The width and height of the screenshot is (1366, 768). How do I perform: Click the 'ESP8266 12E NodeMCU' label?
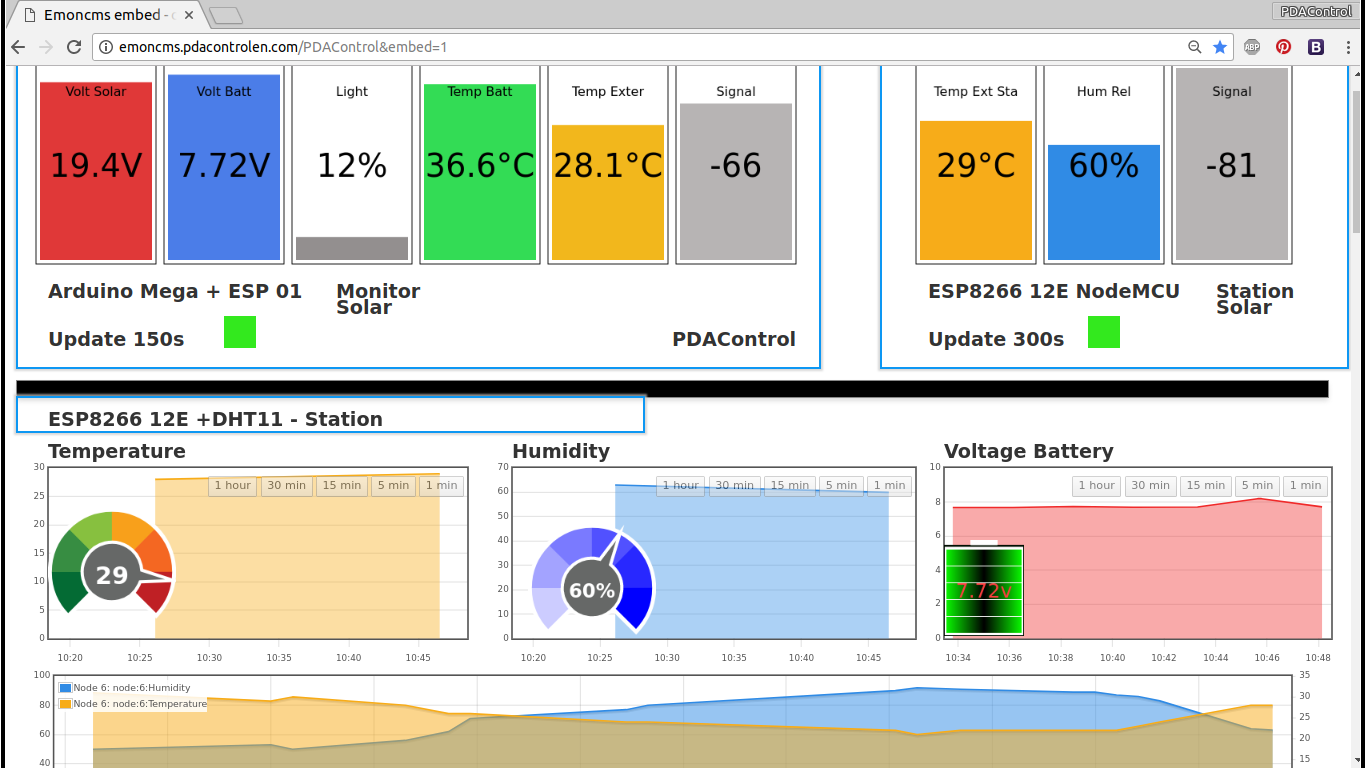click(x=1054, y=291)
